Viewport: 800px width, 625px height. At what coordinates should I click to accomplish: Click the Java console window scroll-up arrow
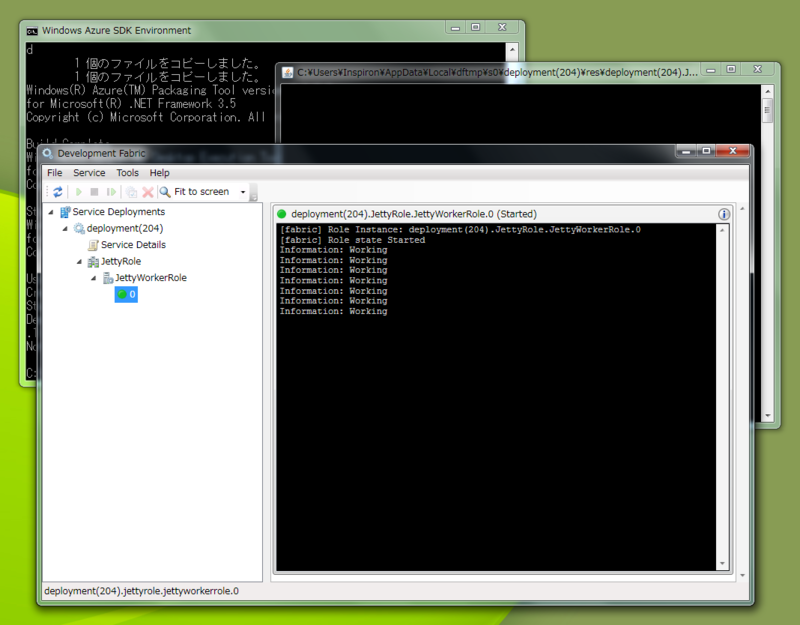point(768,91)
